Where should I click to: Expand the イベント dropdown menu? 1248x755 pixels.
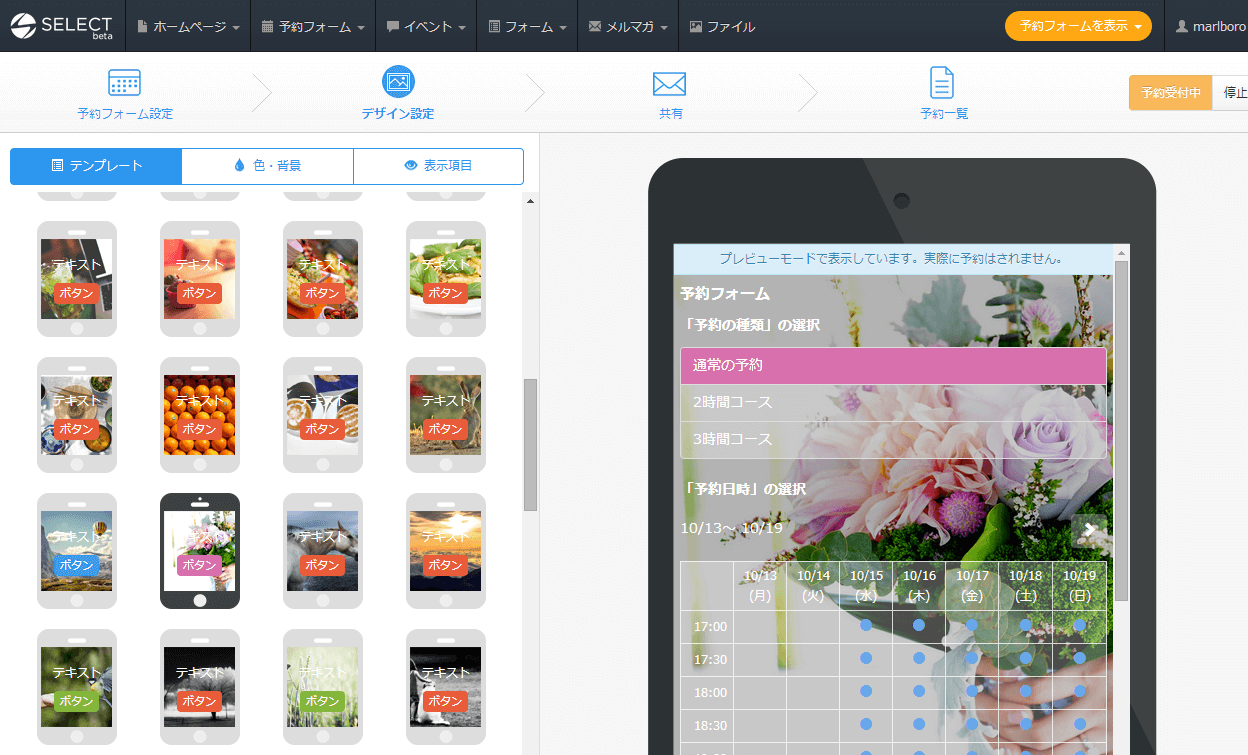click(426, 27)
